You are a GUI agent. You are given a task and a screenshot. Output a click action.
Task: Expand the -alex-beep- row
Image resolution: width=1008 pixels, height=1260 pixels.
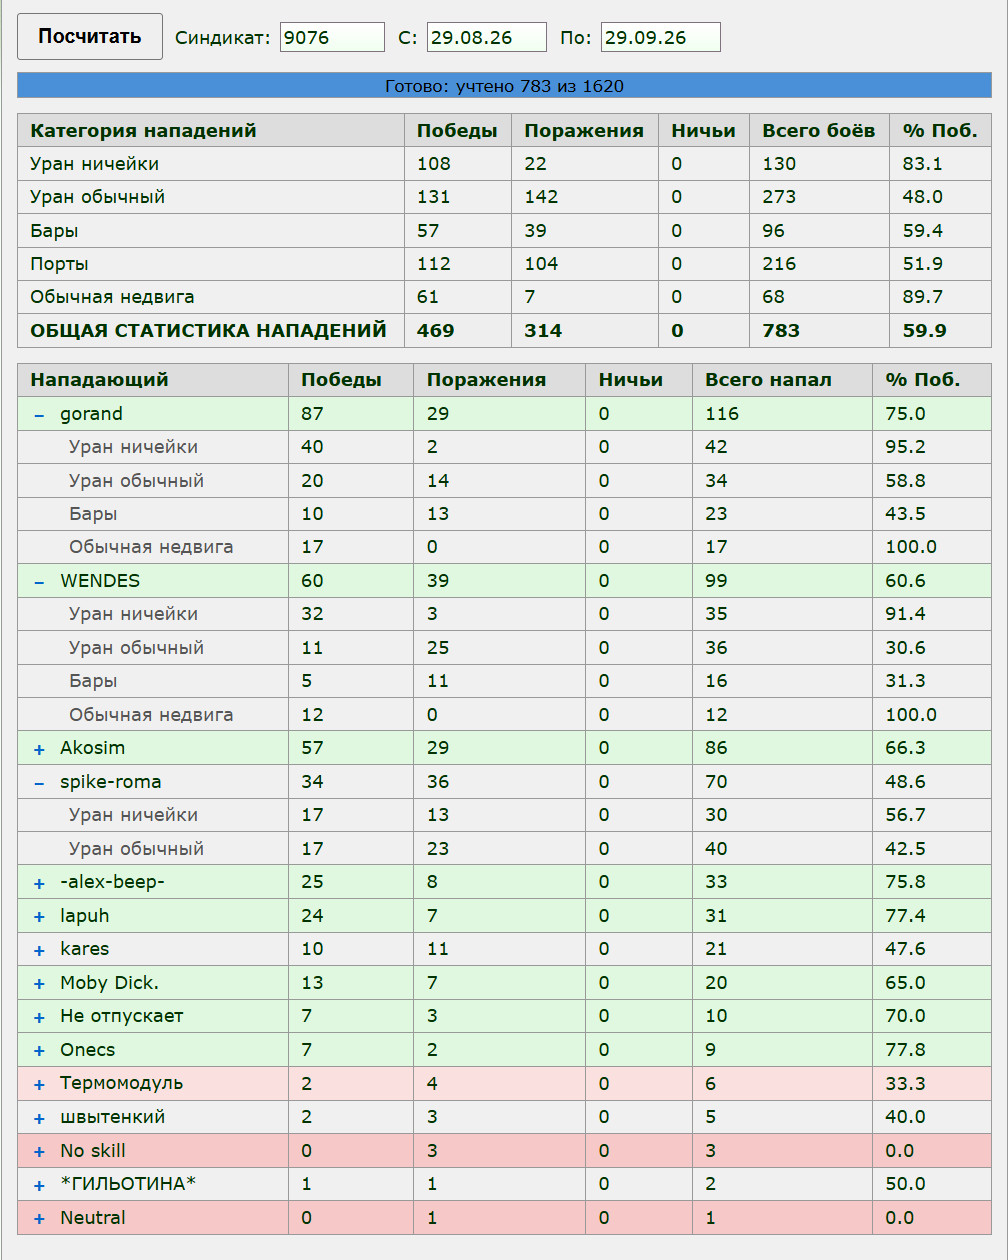pos(39,883)
